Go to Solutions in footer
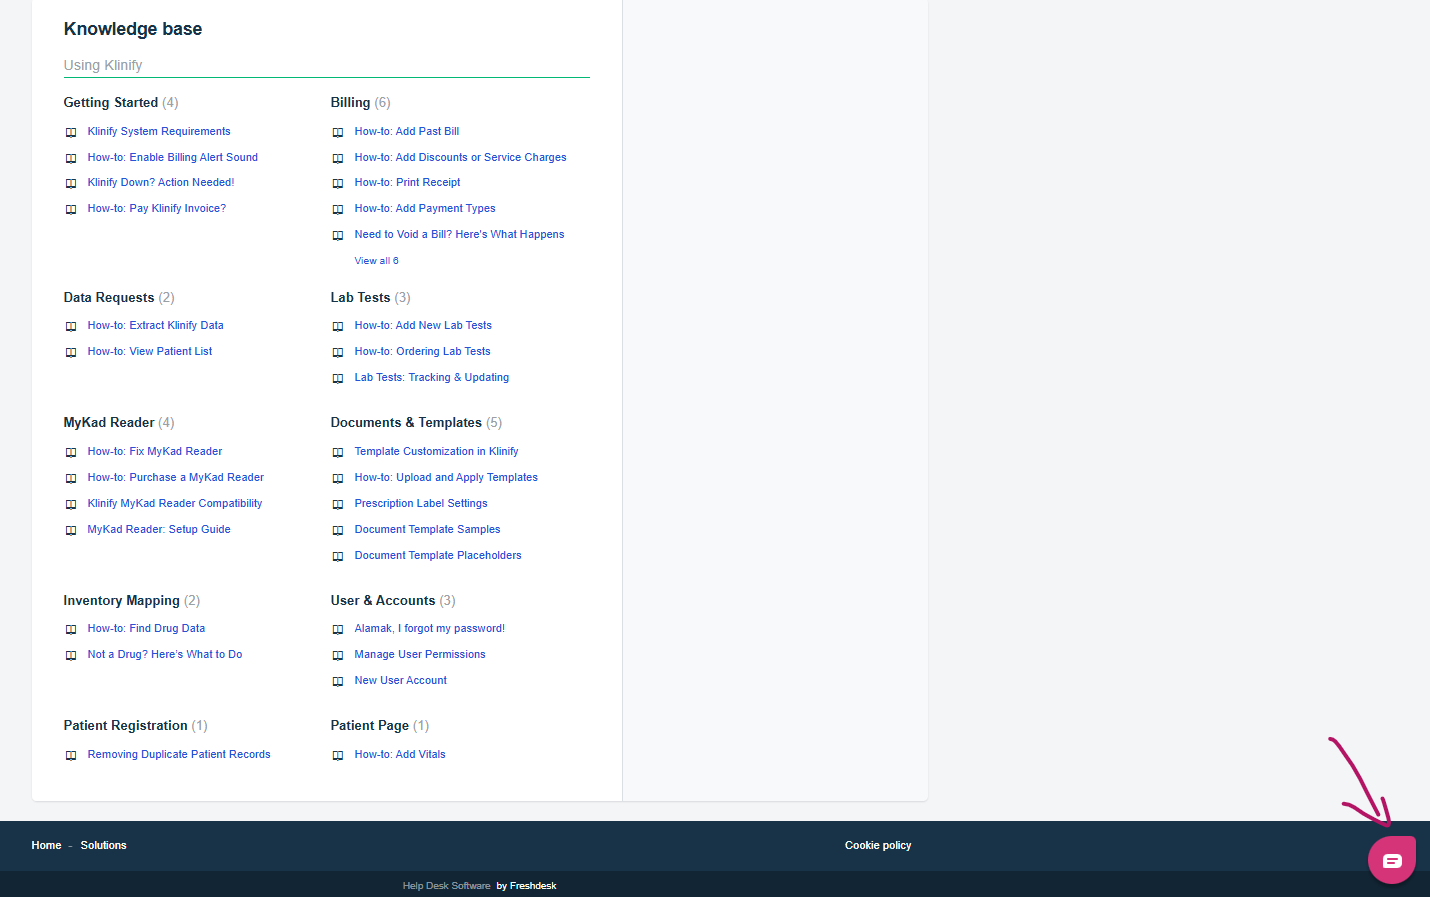Screen dimensions: 1430x897 click(104, 845)
